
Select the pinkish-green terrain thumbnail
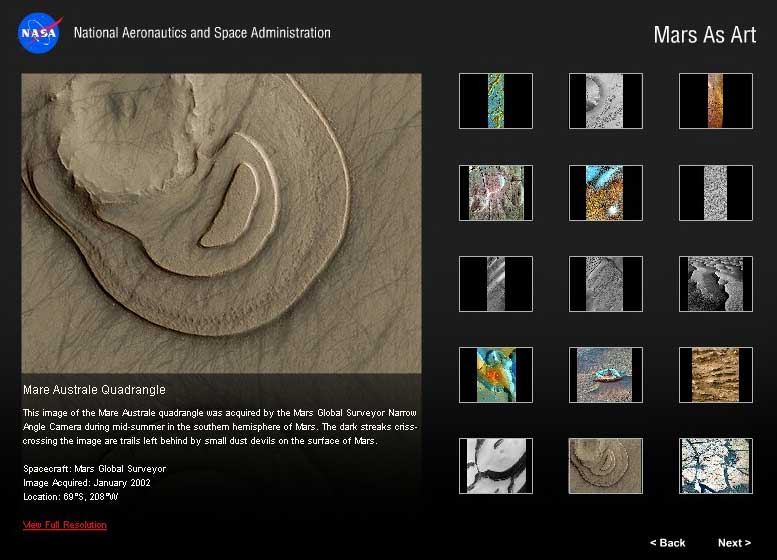point(496,193)
